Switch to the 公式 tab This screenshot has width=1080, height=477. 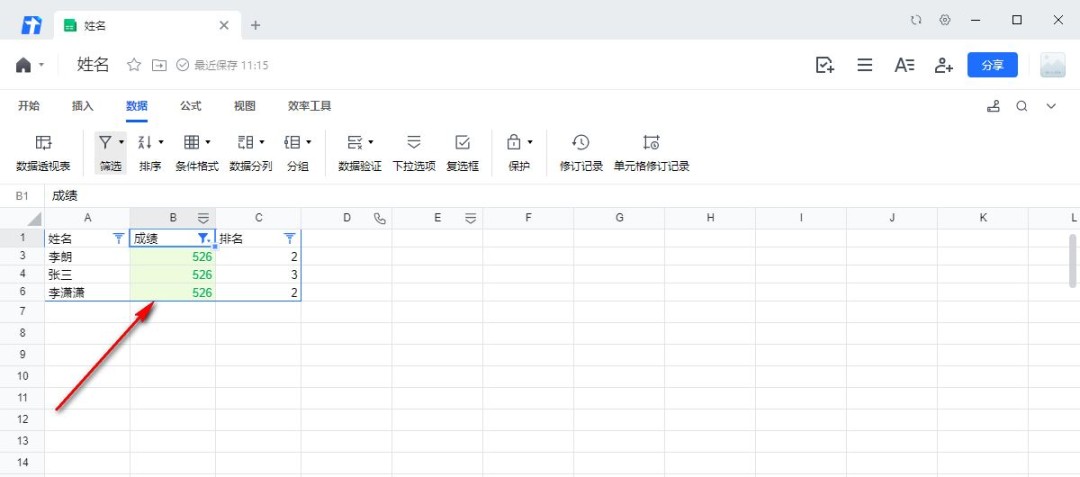pyautogui.click(x=191, y=106)
